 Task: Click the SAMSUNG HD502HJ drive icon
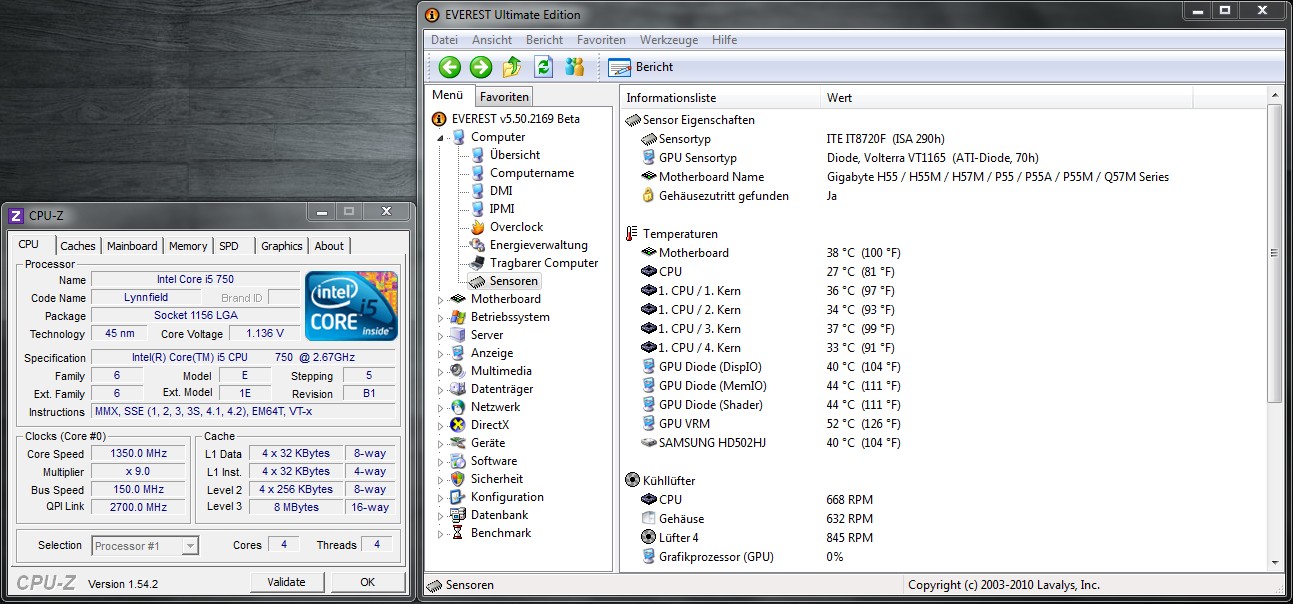649,443
